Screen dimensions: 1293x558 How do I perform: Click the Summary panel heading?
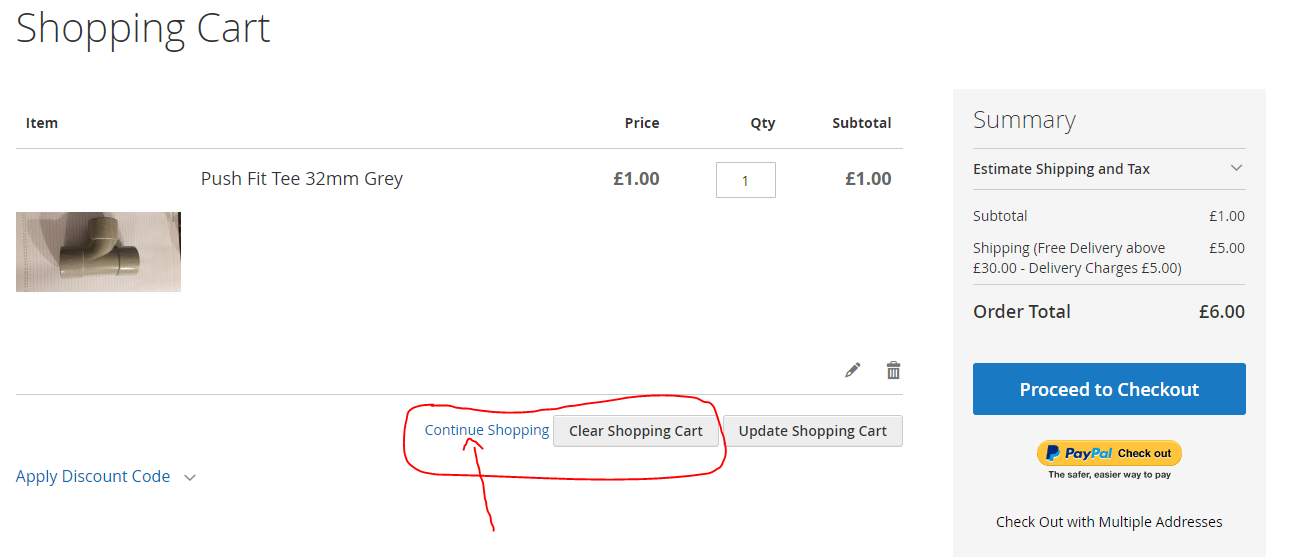pos(1023,120)
